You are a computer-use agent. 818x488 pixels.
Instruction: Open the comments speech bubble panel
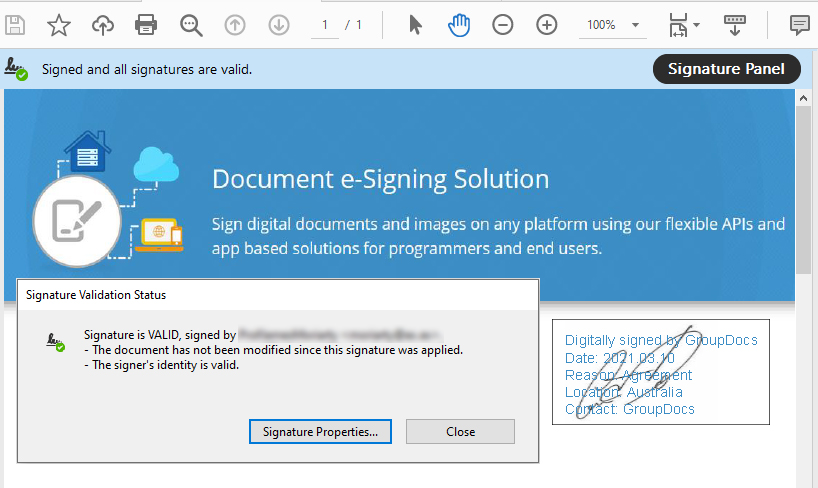(x=799, y=25)
